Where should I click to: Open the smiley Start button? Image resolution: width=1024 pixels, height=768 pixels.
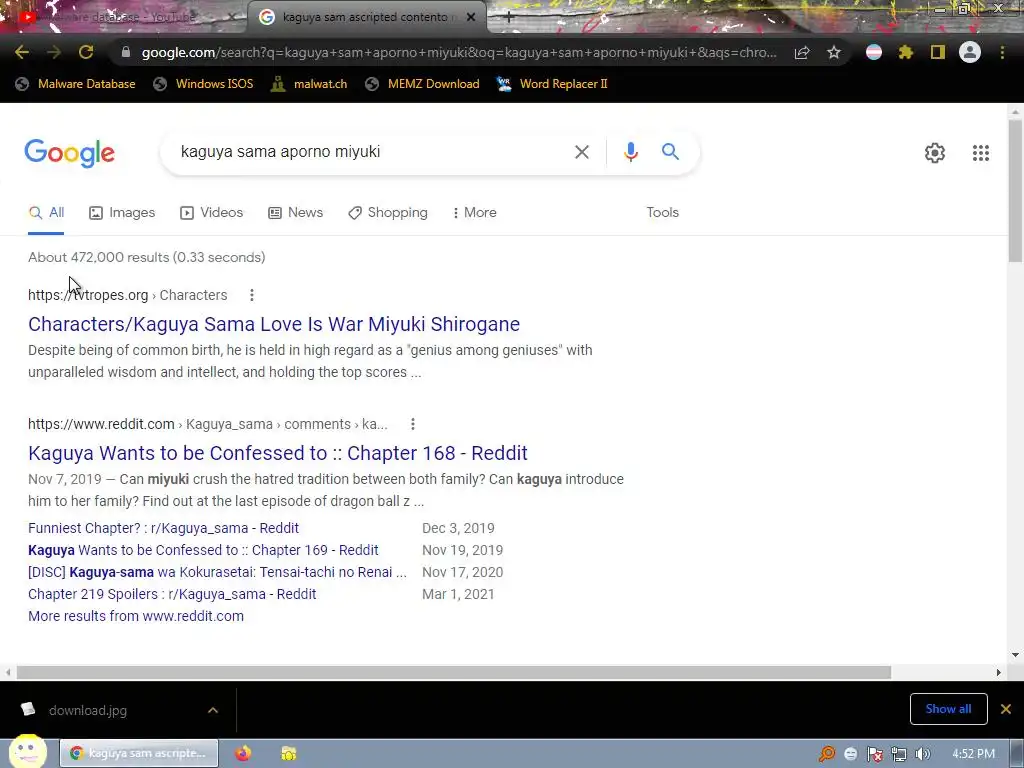pyautogui.click(x=27, y=752)
